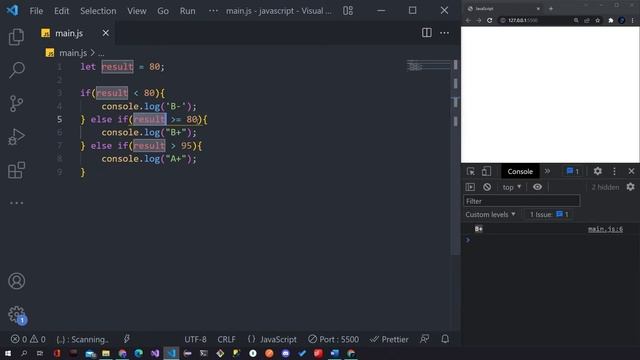Click the let result = 80 code line
This screenshot has height=360, width=640.
click(122, 67)
